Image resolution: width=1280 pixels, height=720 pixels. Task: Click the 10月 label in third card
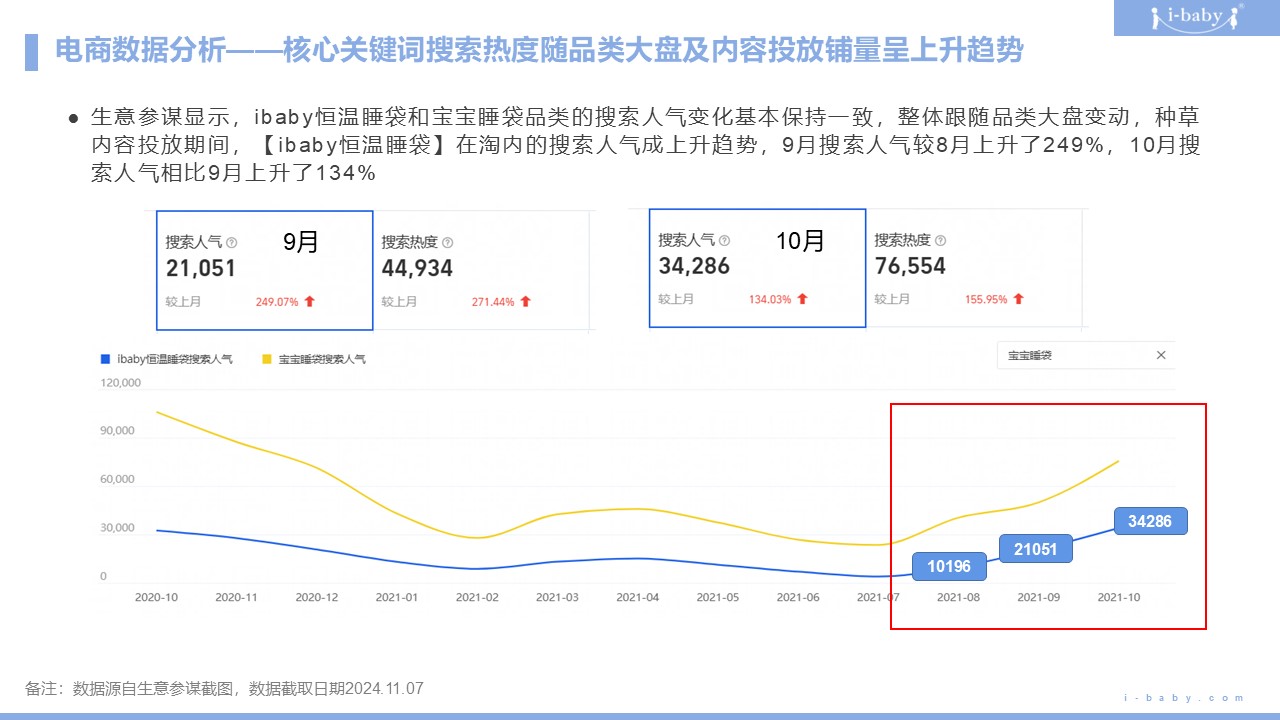click(x=800, y=240)
